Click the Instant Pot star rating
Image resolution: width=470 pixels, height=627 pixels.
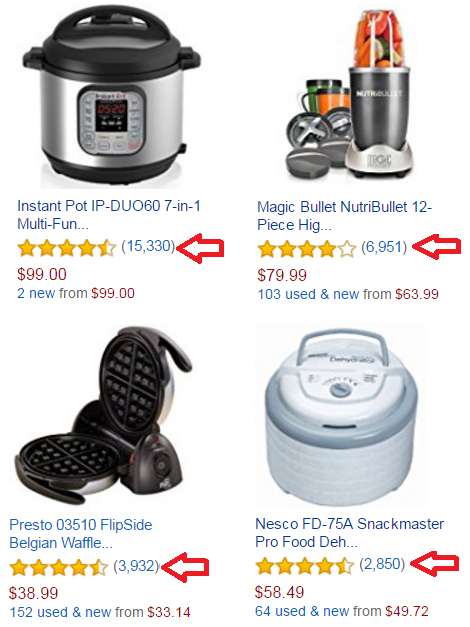coord(67,248)
